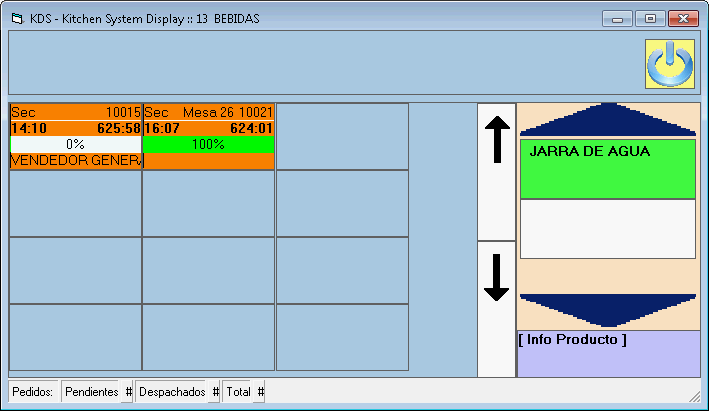Click the 16:07 time row of order 10021
Image resolution: width=709 pixels, height=411 pixels.
coord(209,128)
